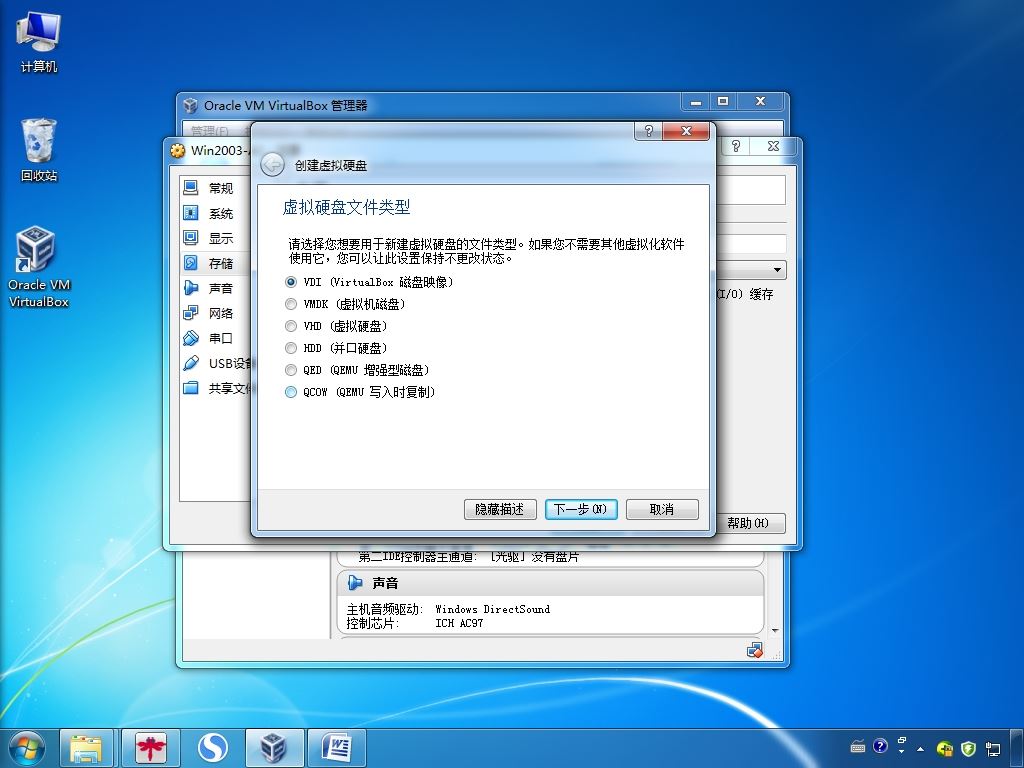The image size is (1024, 768).
Task: Cancel the wizard with 取消 button
Action: [662, 509]
